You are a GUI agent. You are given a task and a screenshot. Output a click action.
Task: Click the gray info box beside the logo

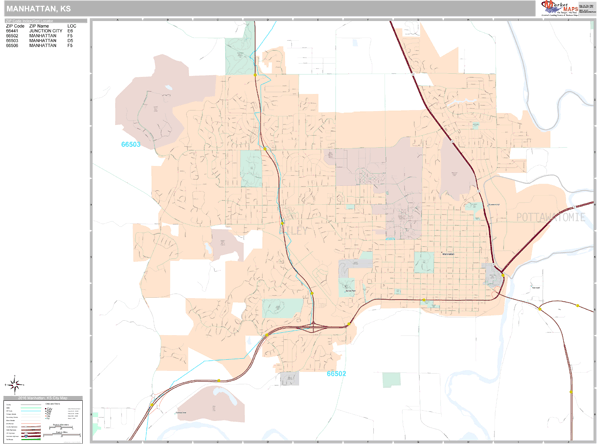tap(587, 8)
